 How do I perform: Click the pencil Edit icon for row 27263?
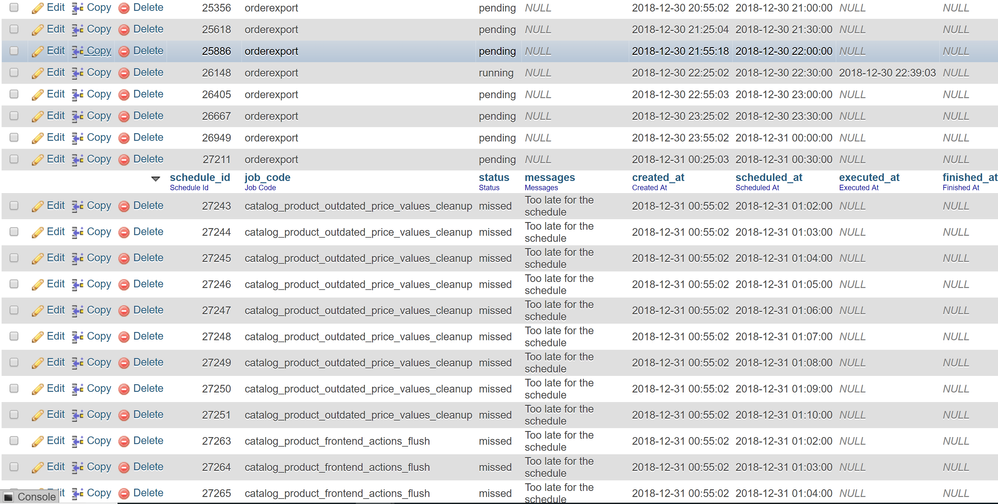pos(37,441)
